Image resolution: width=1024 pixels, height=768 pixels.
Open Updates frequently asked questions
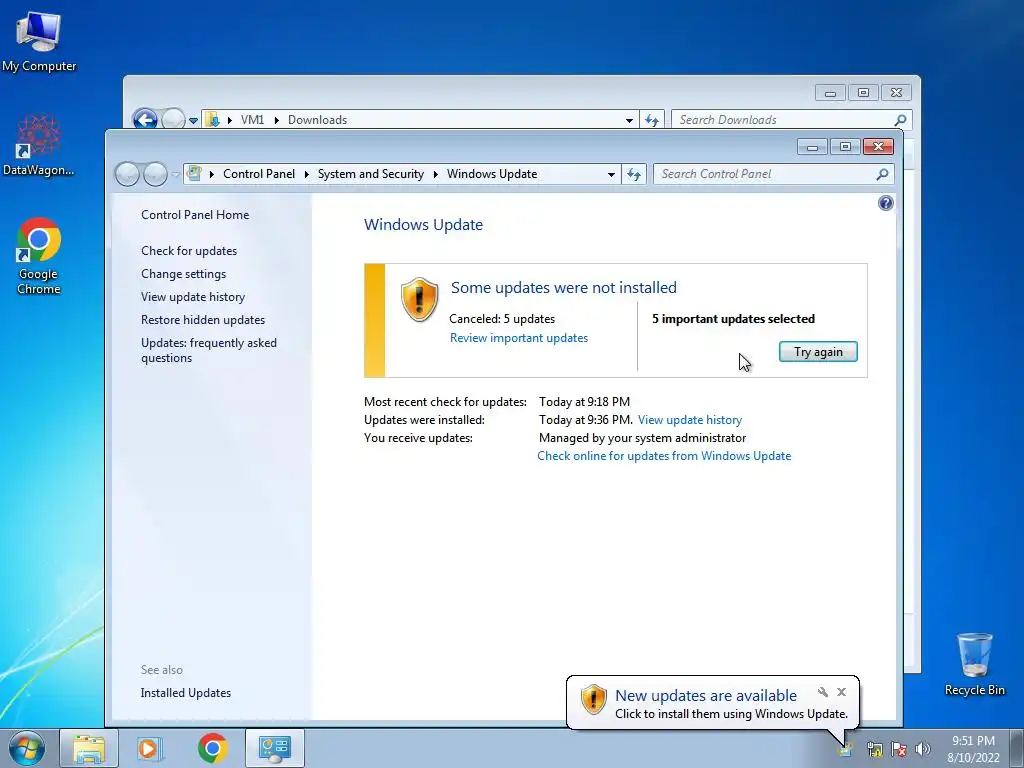(208, 350)
